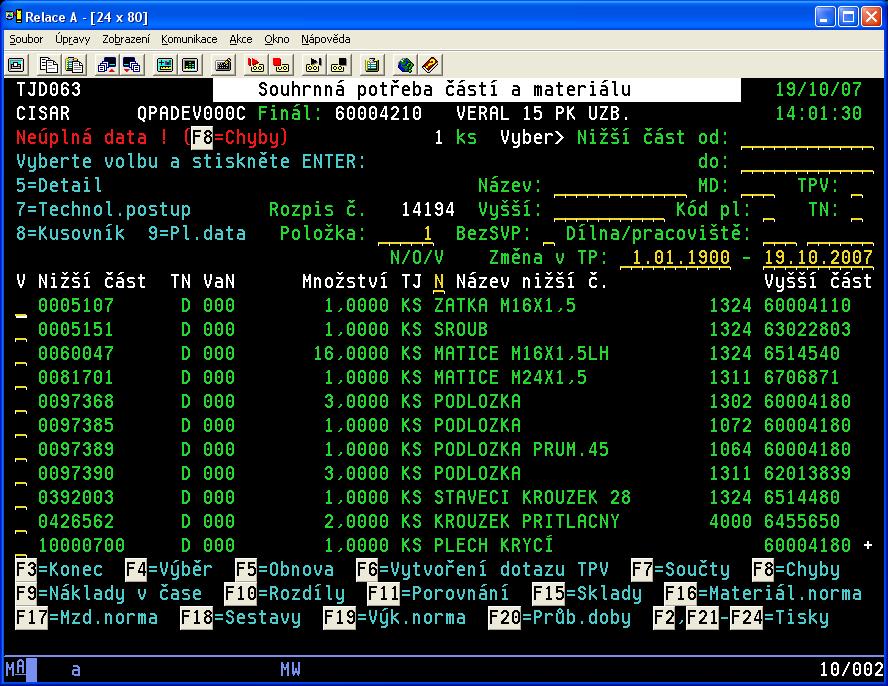The image size is (888, 686).
Task: Click F8=Chyby in the bottom key list
Action: click(x=796, y=569)
